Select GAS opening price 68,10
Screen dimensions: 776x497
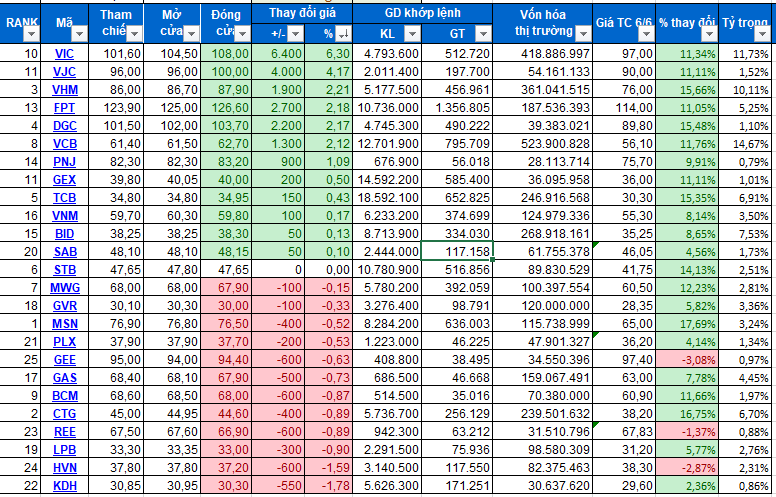[172, 378]
